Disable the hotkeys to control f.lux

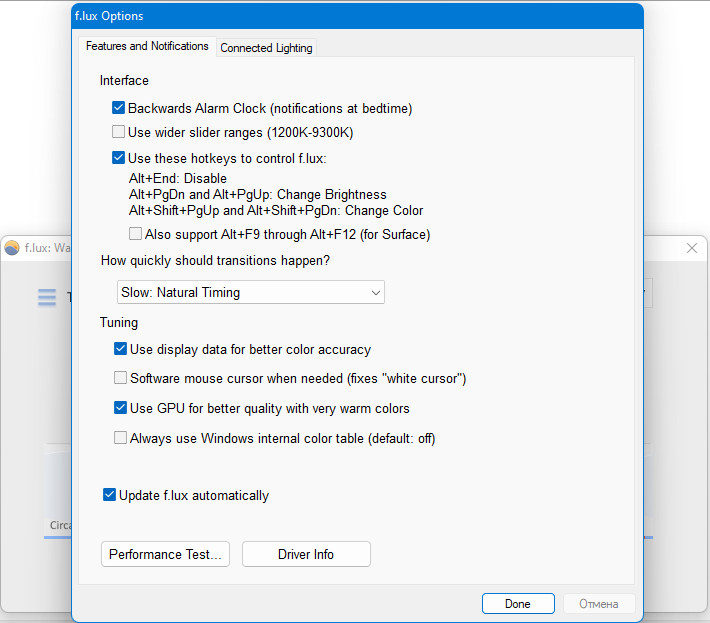119,158
